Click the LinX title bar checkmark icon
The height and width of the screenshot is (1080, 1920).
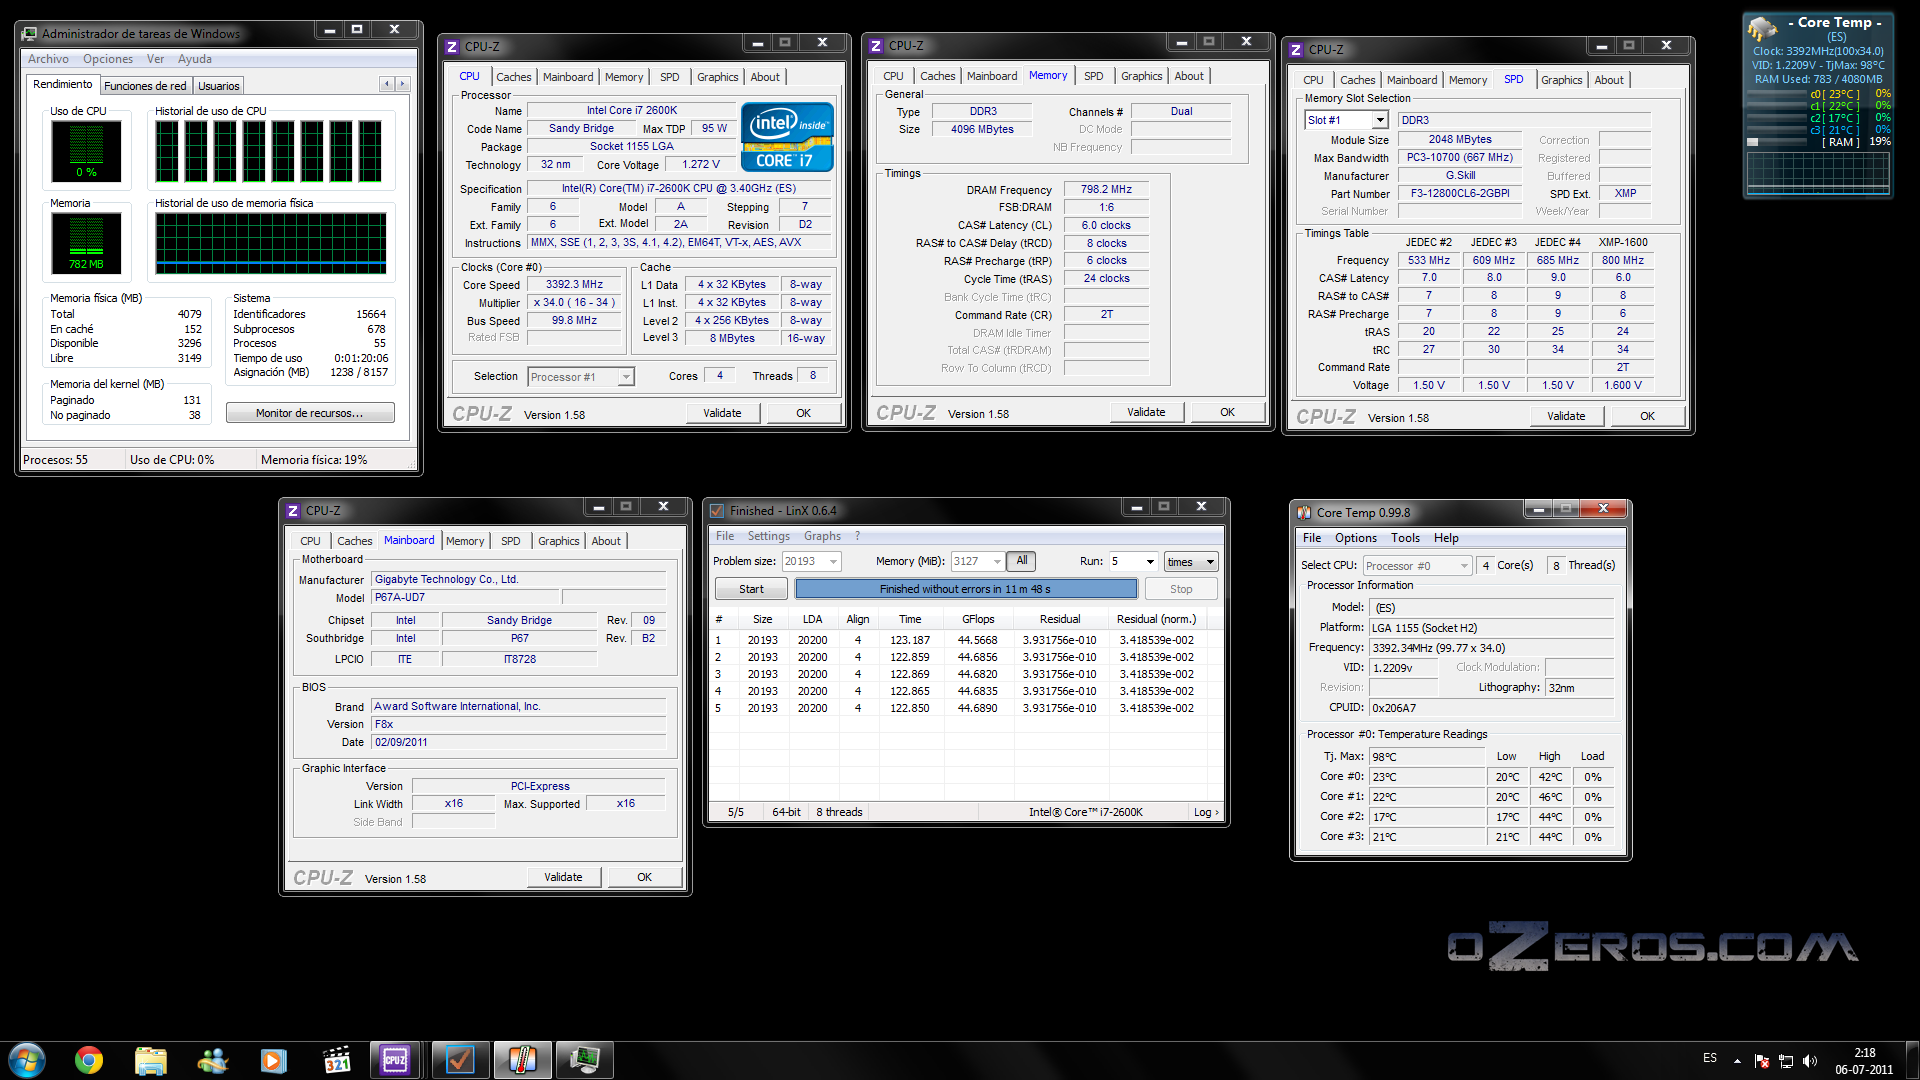(717, 511)
